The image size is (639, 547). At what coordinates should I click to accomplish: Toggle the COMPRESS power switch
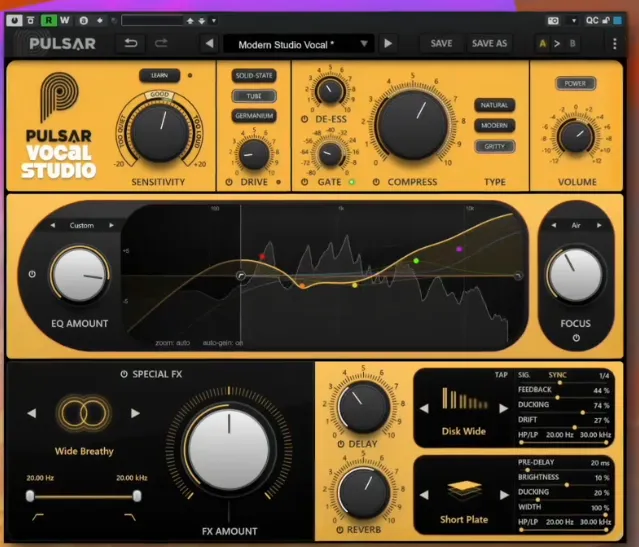pyautogui.click(x=376, y=182)
